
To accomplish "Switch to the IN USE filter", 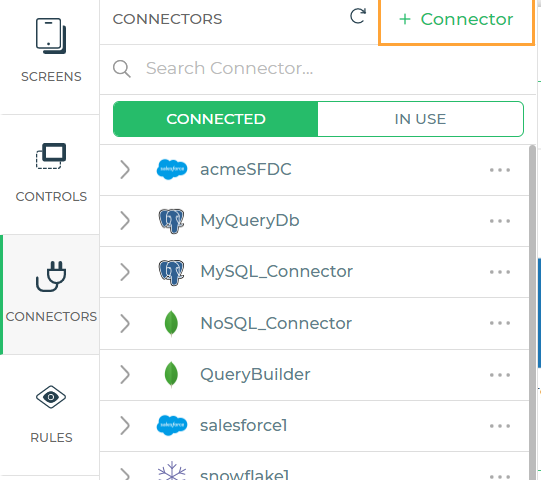I will coord(420,119).
